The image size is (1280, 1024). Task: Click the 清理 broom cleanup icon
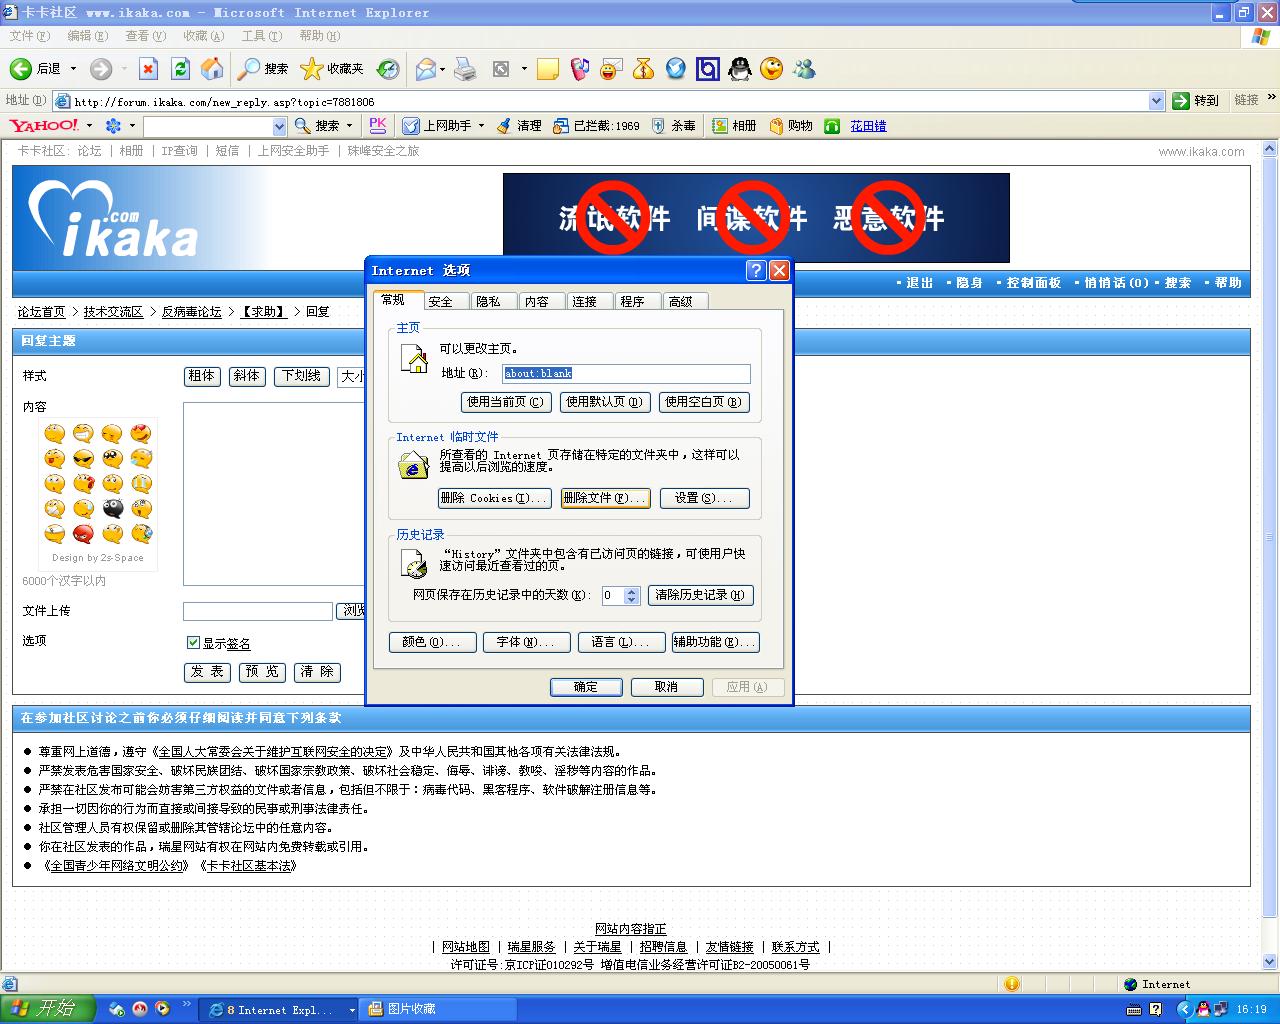tap(504, 125)
